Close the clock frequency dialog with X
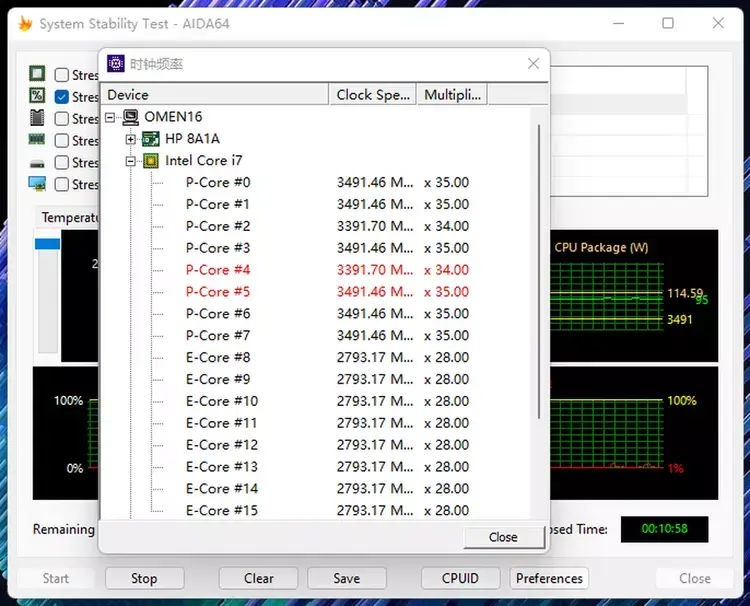The height and width of the screenshot is (606, 750). click(x=533, y=64)
